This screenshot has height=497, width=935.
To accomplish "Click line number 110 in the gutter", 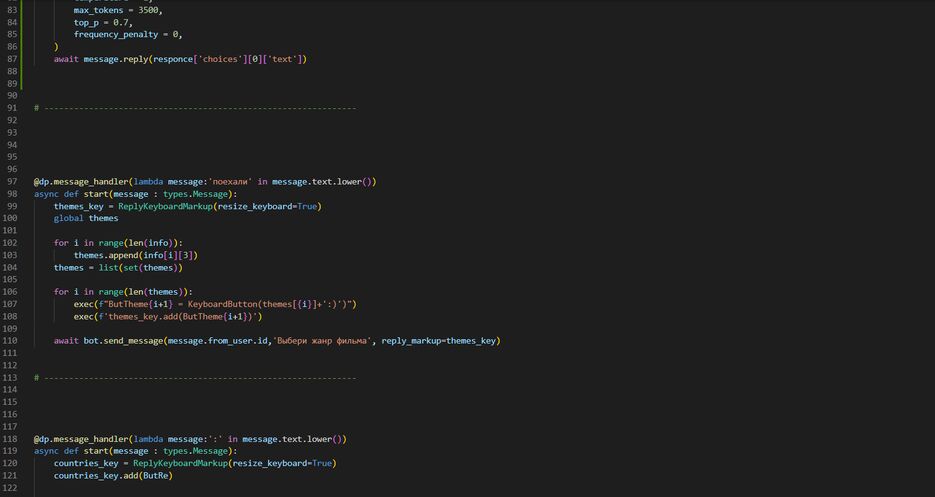I will (11, 341).
